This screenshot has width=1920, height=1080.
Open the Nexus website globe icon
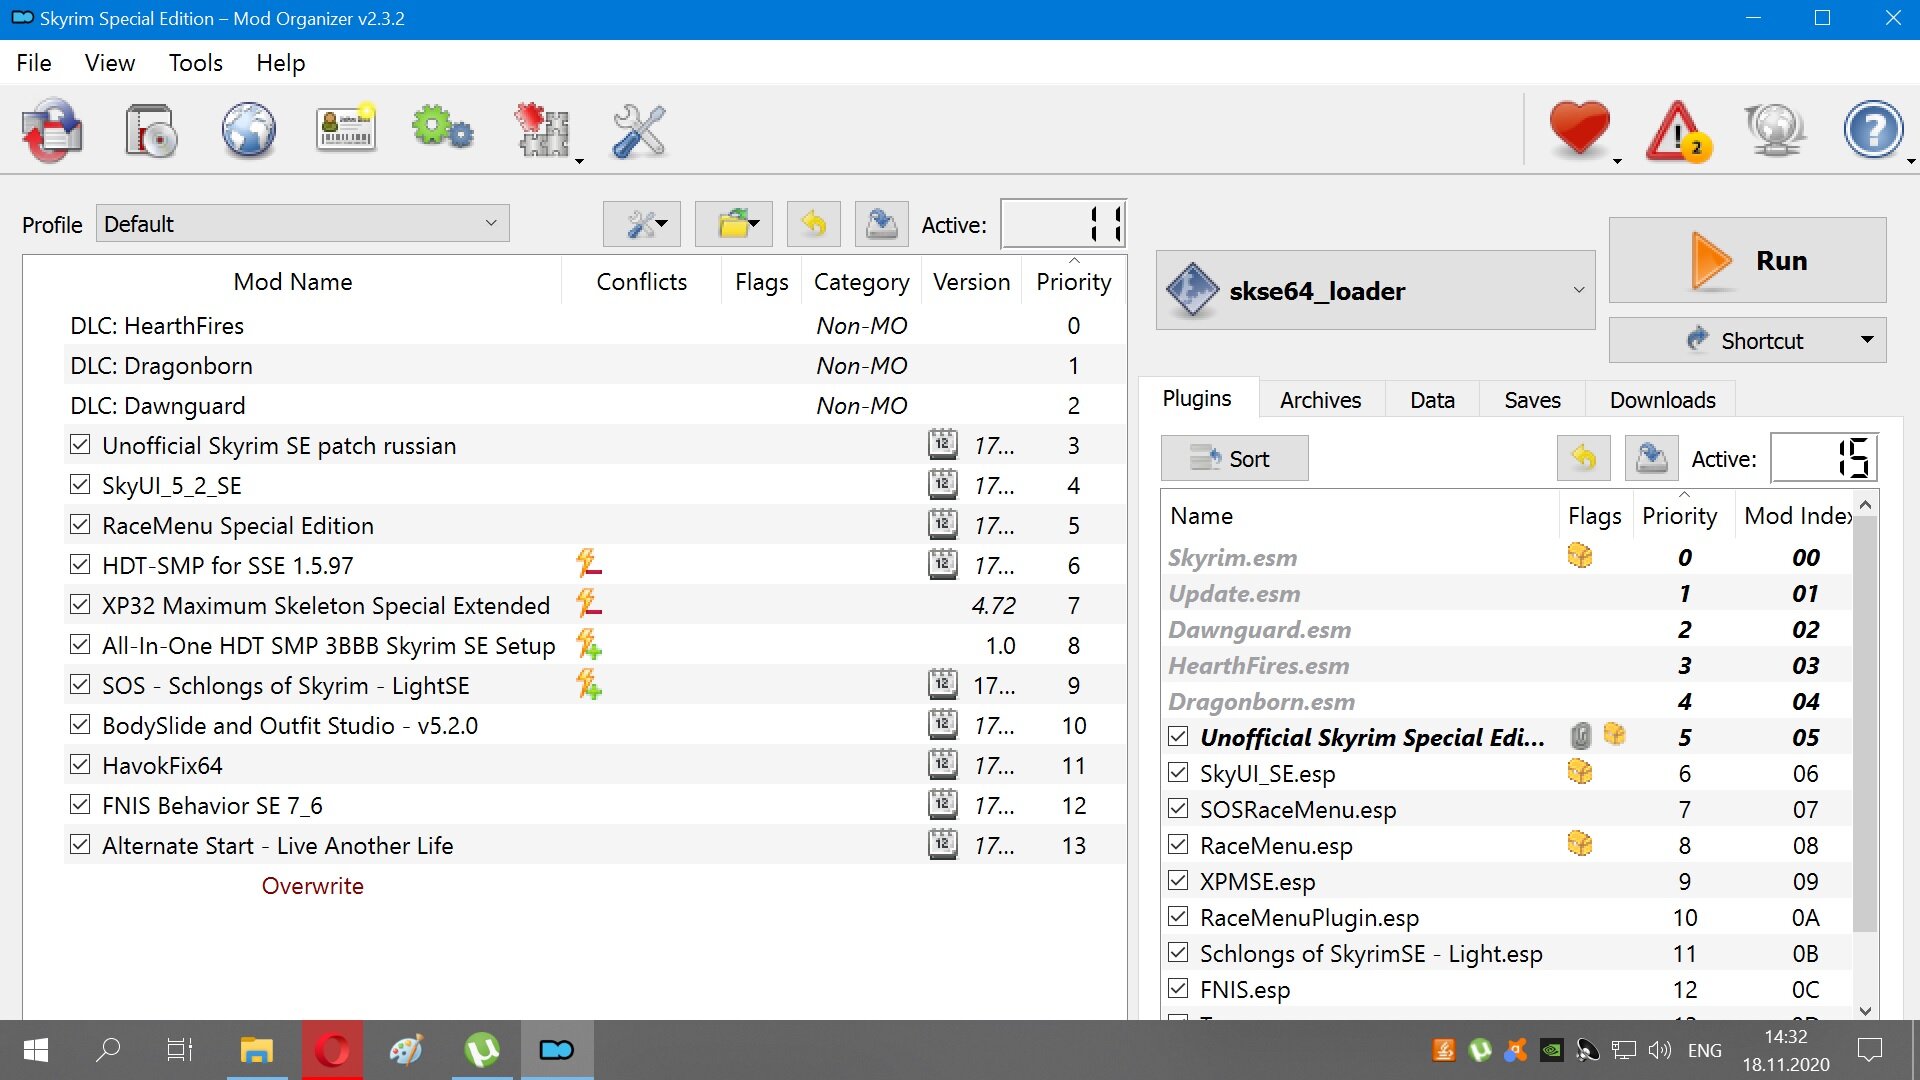pyautogui.click(x=248, y=130)
